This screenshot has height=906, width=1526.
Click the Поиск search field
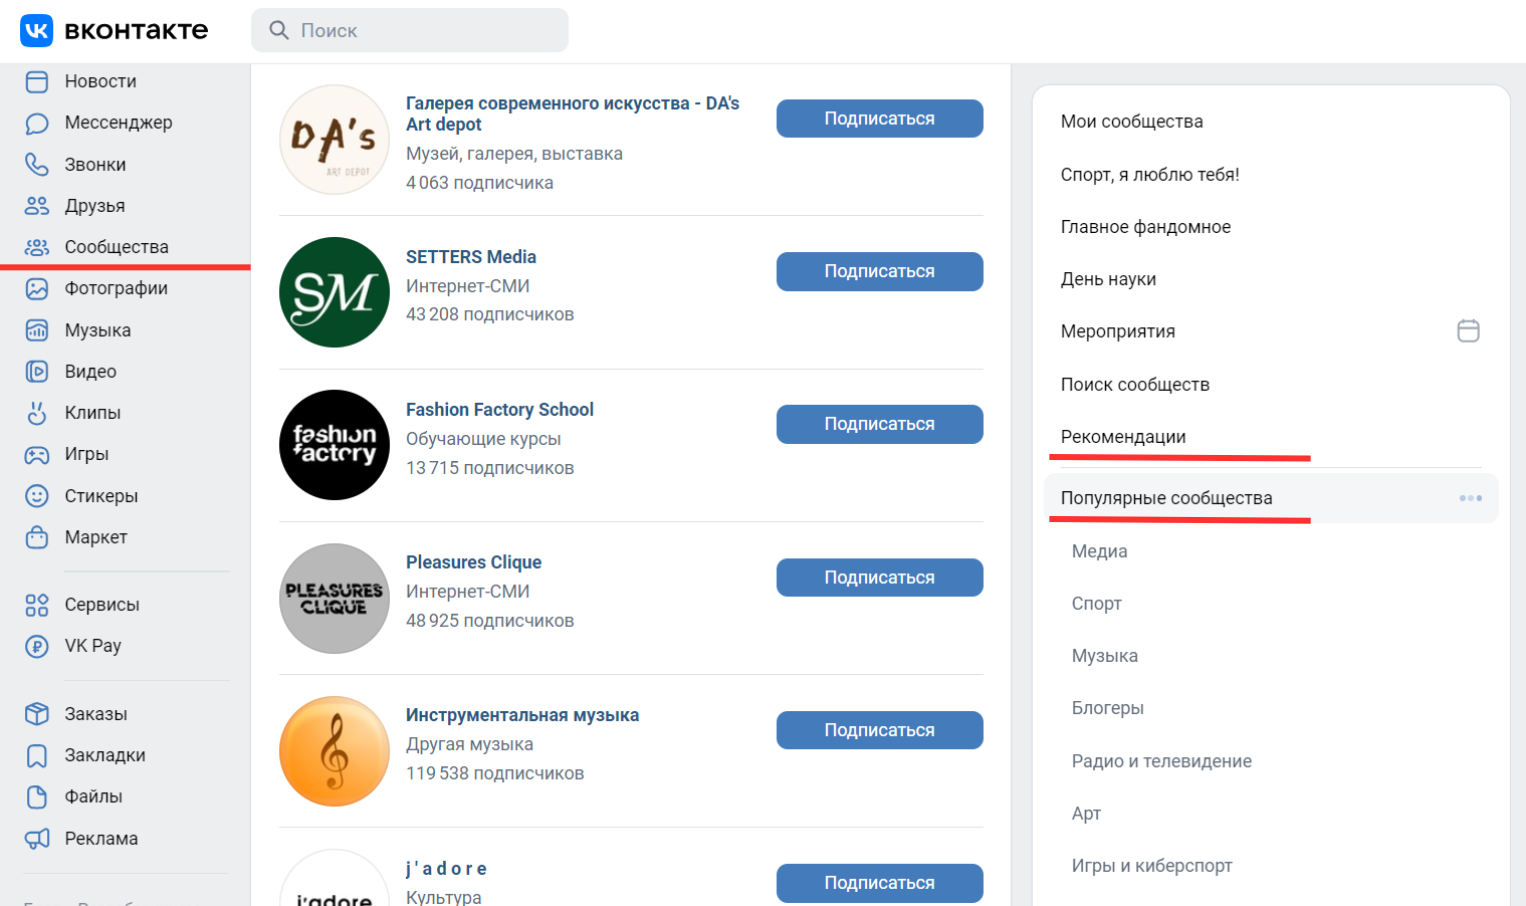point(420,31)
